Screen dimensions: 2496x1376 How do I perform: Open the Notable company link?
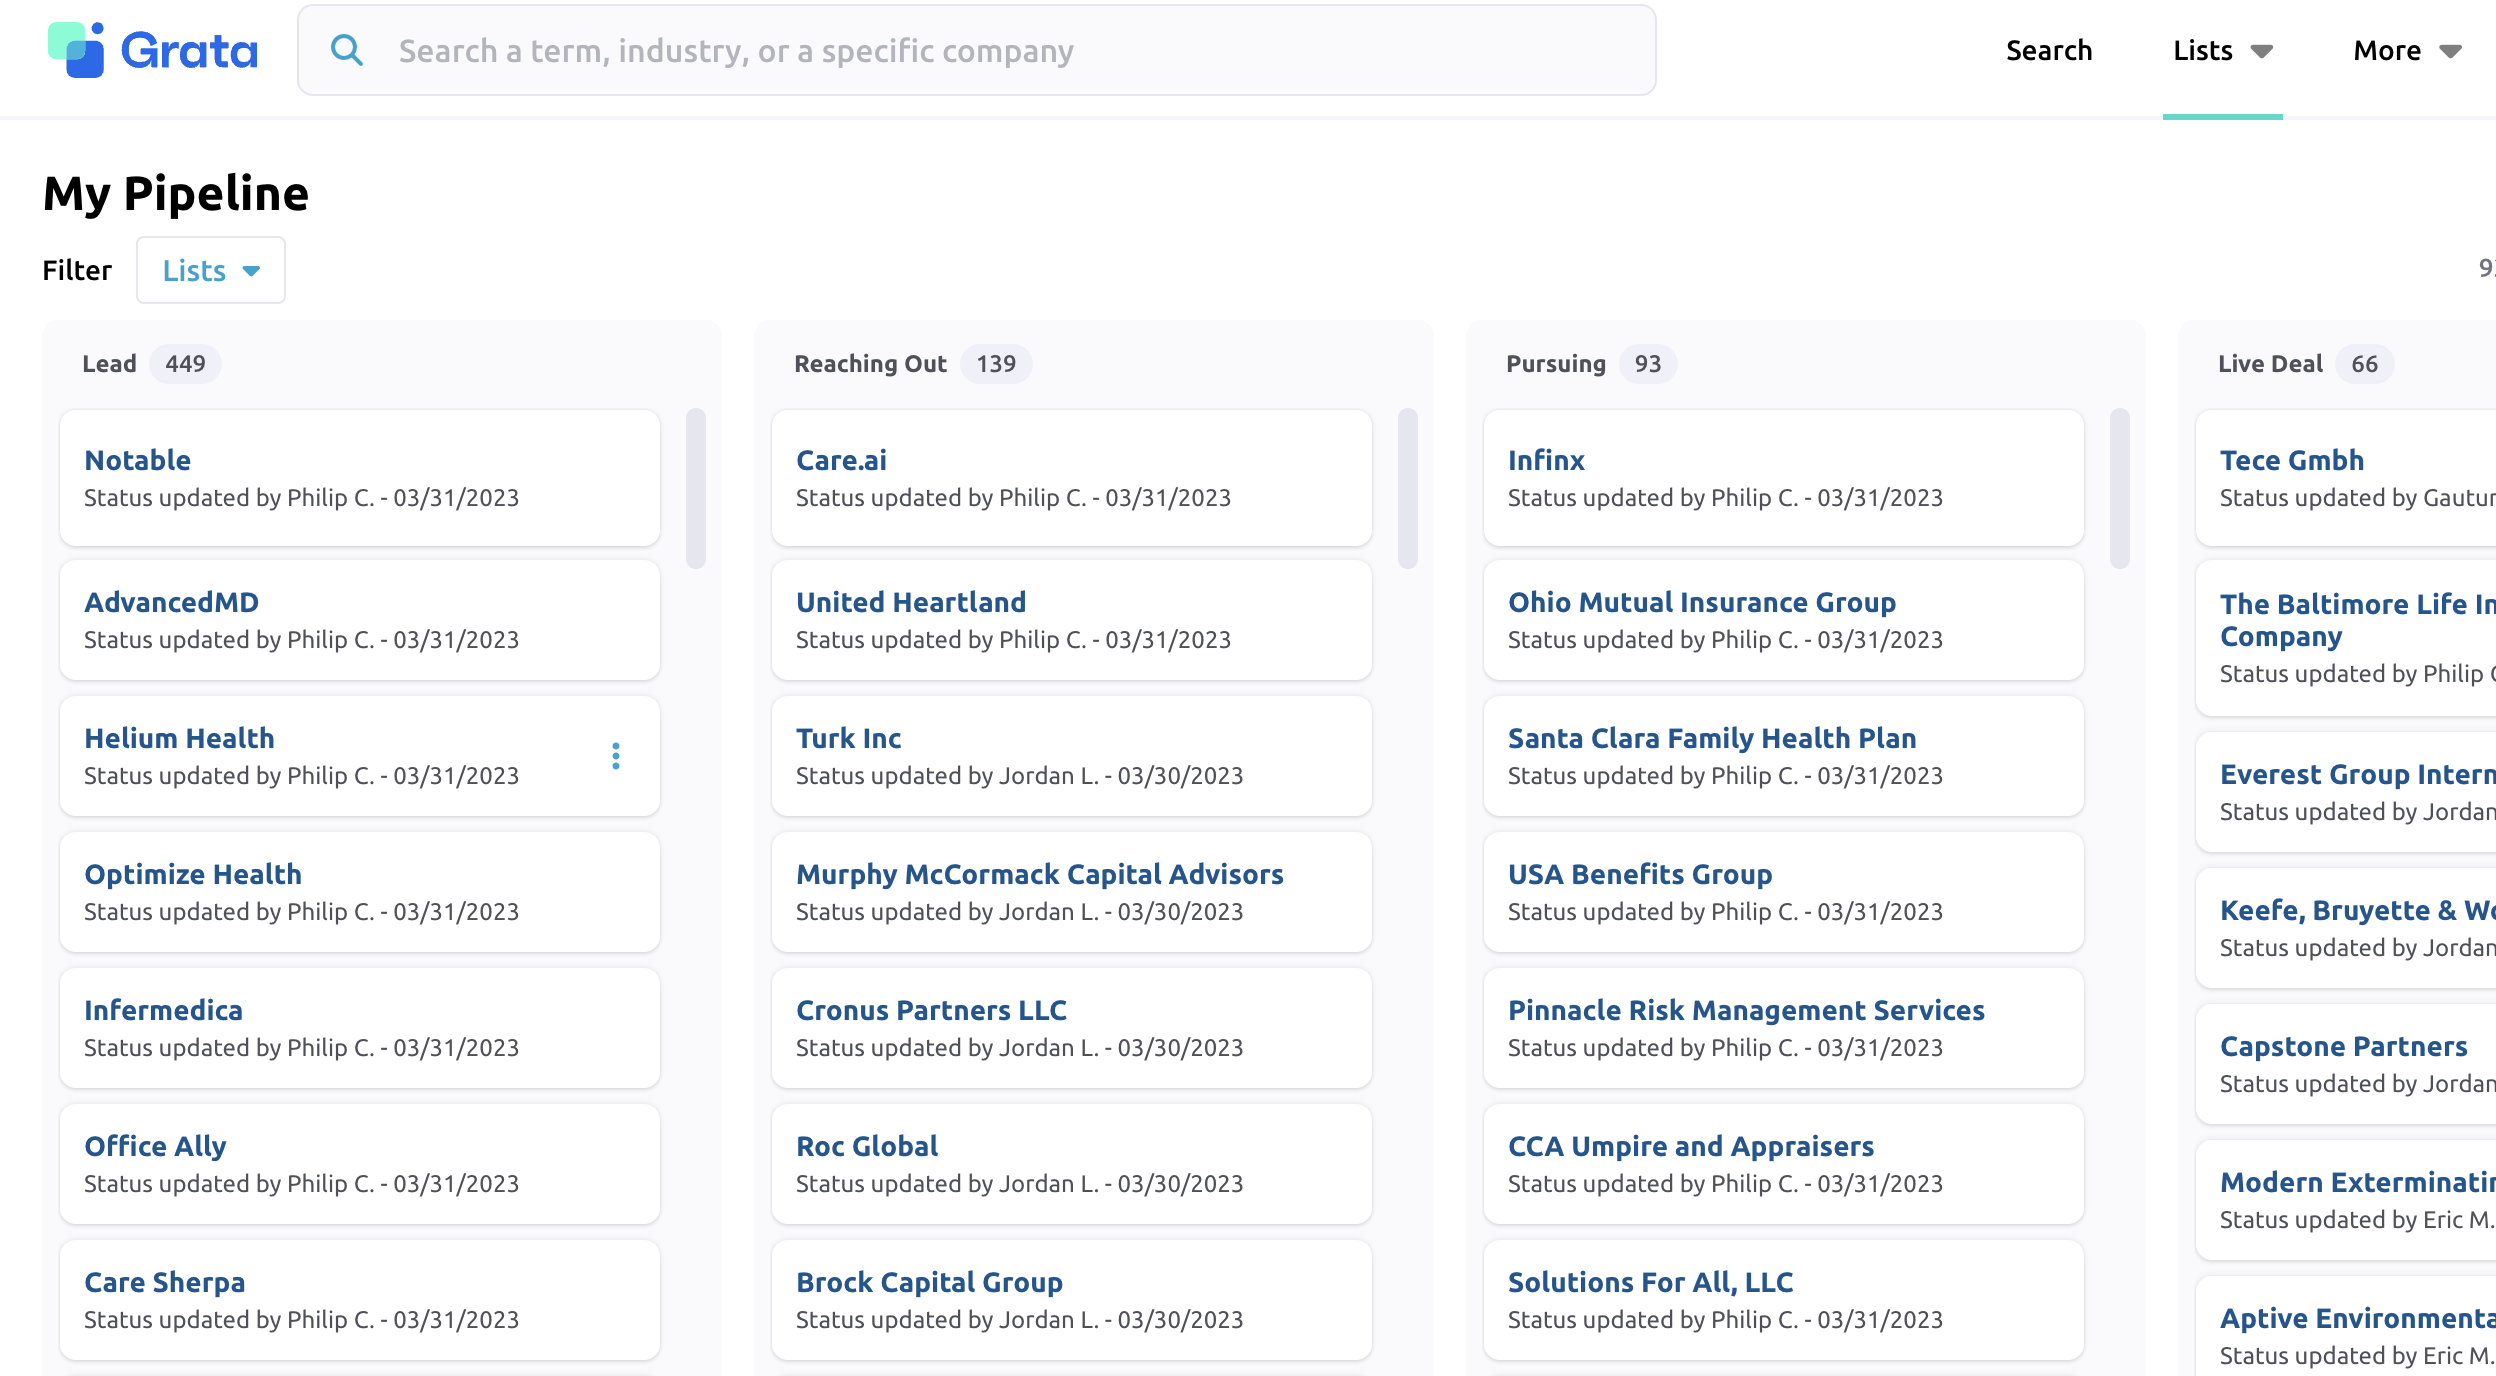[137, 460]
